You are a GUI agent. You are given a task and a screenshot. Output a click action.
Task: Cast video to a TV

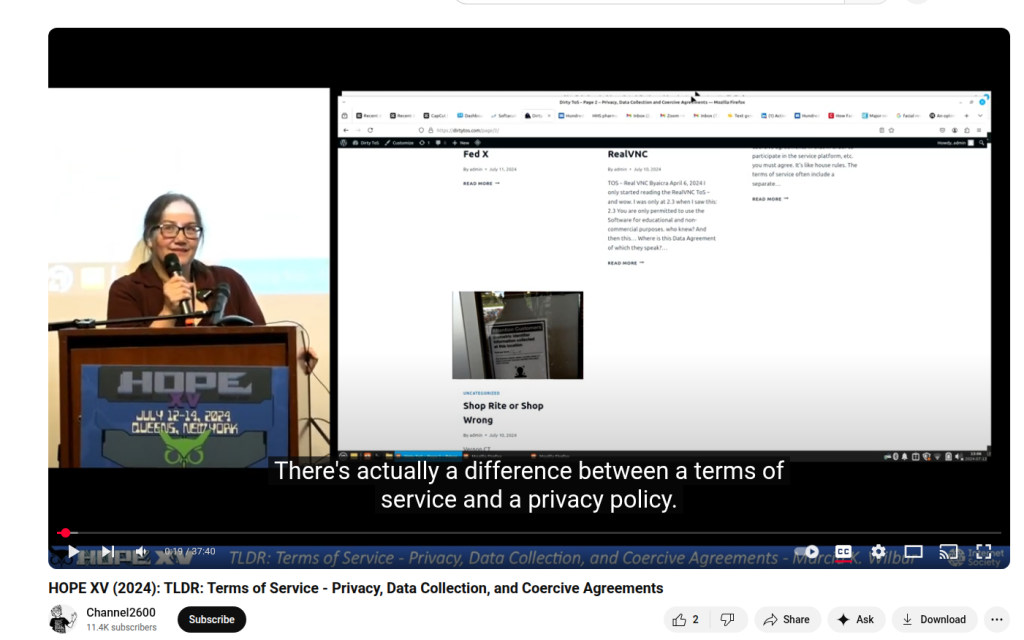pos(948,552)
